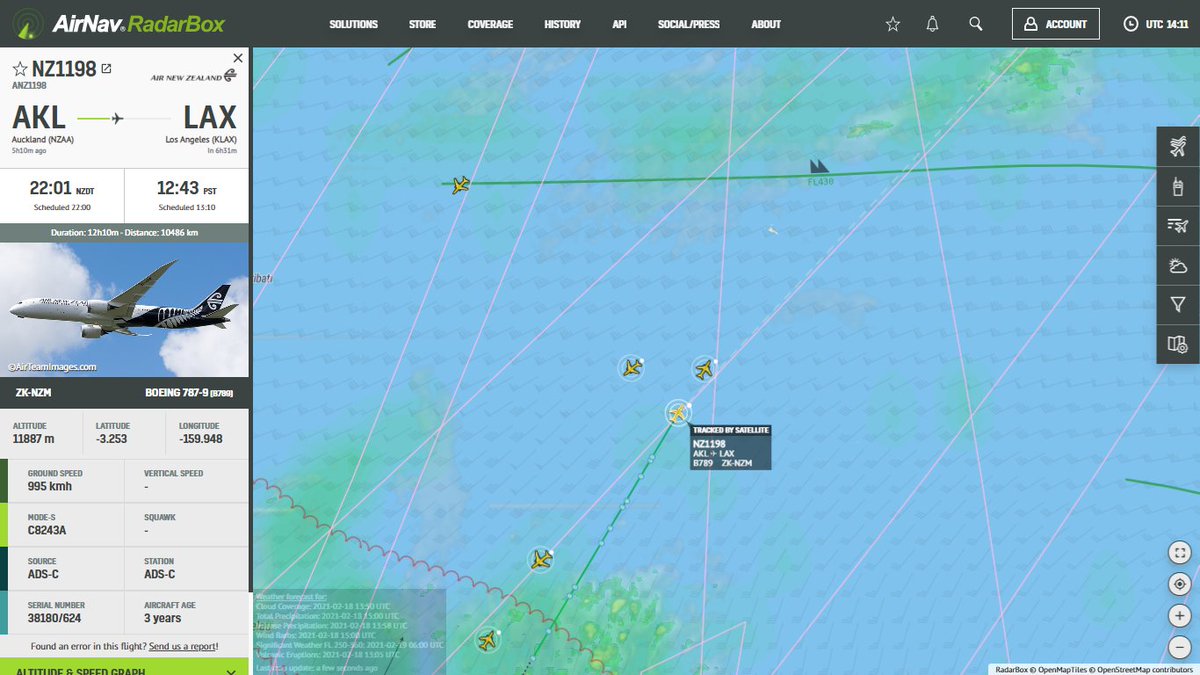Expand the Altitude & Speed Graph section
1200x675 pixels.
tap(124, 673)
